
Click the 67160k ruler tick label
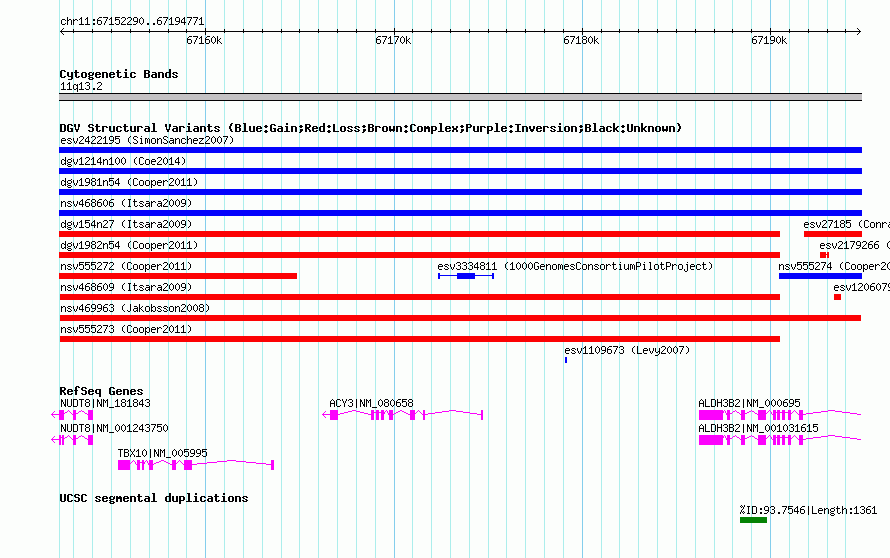tap(204, 40)
